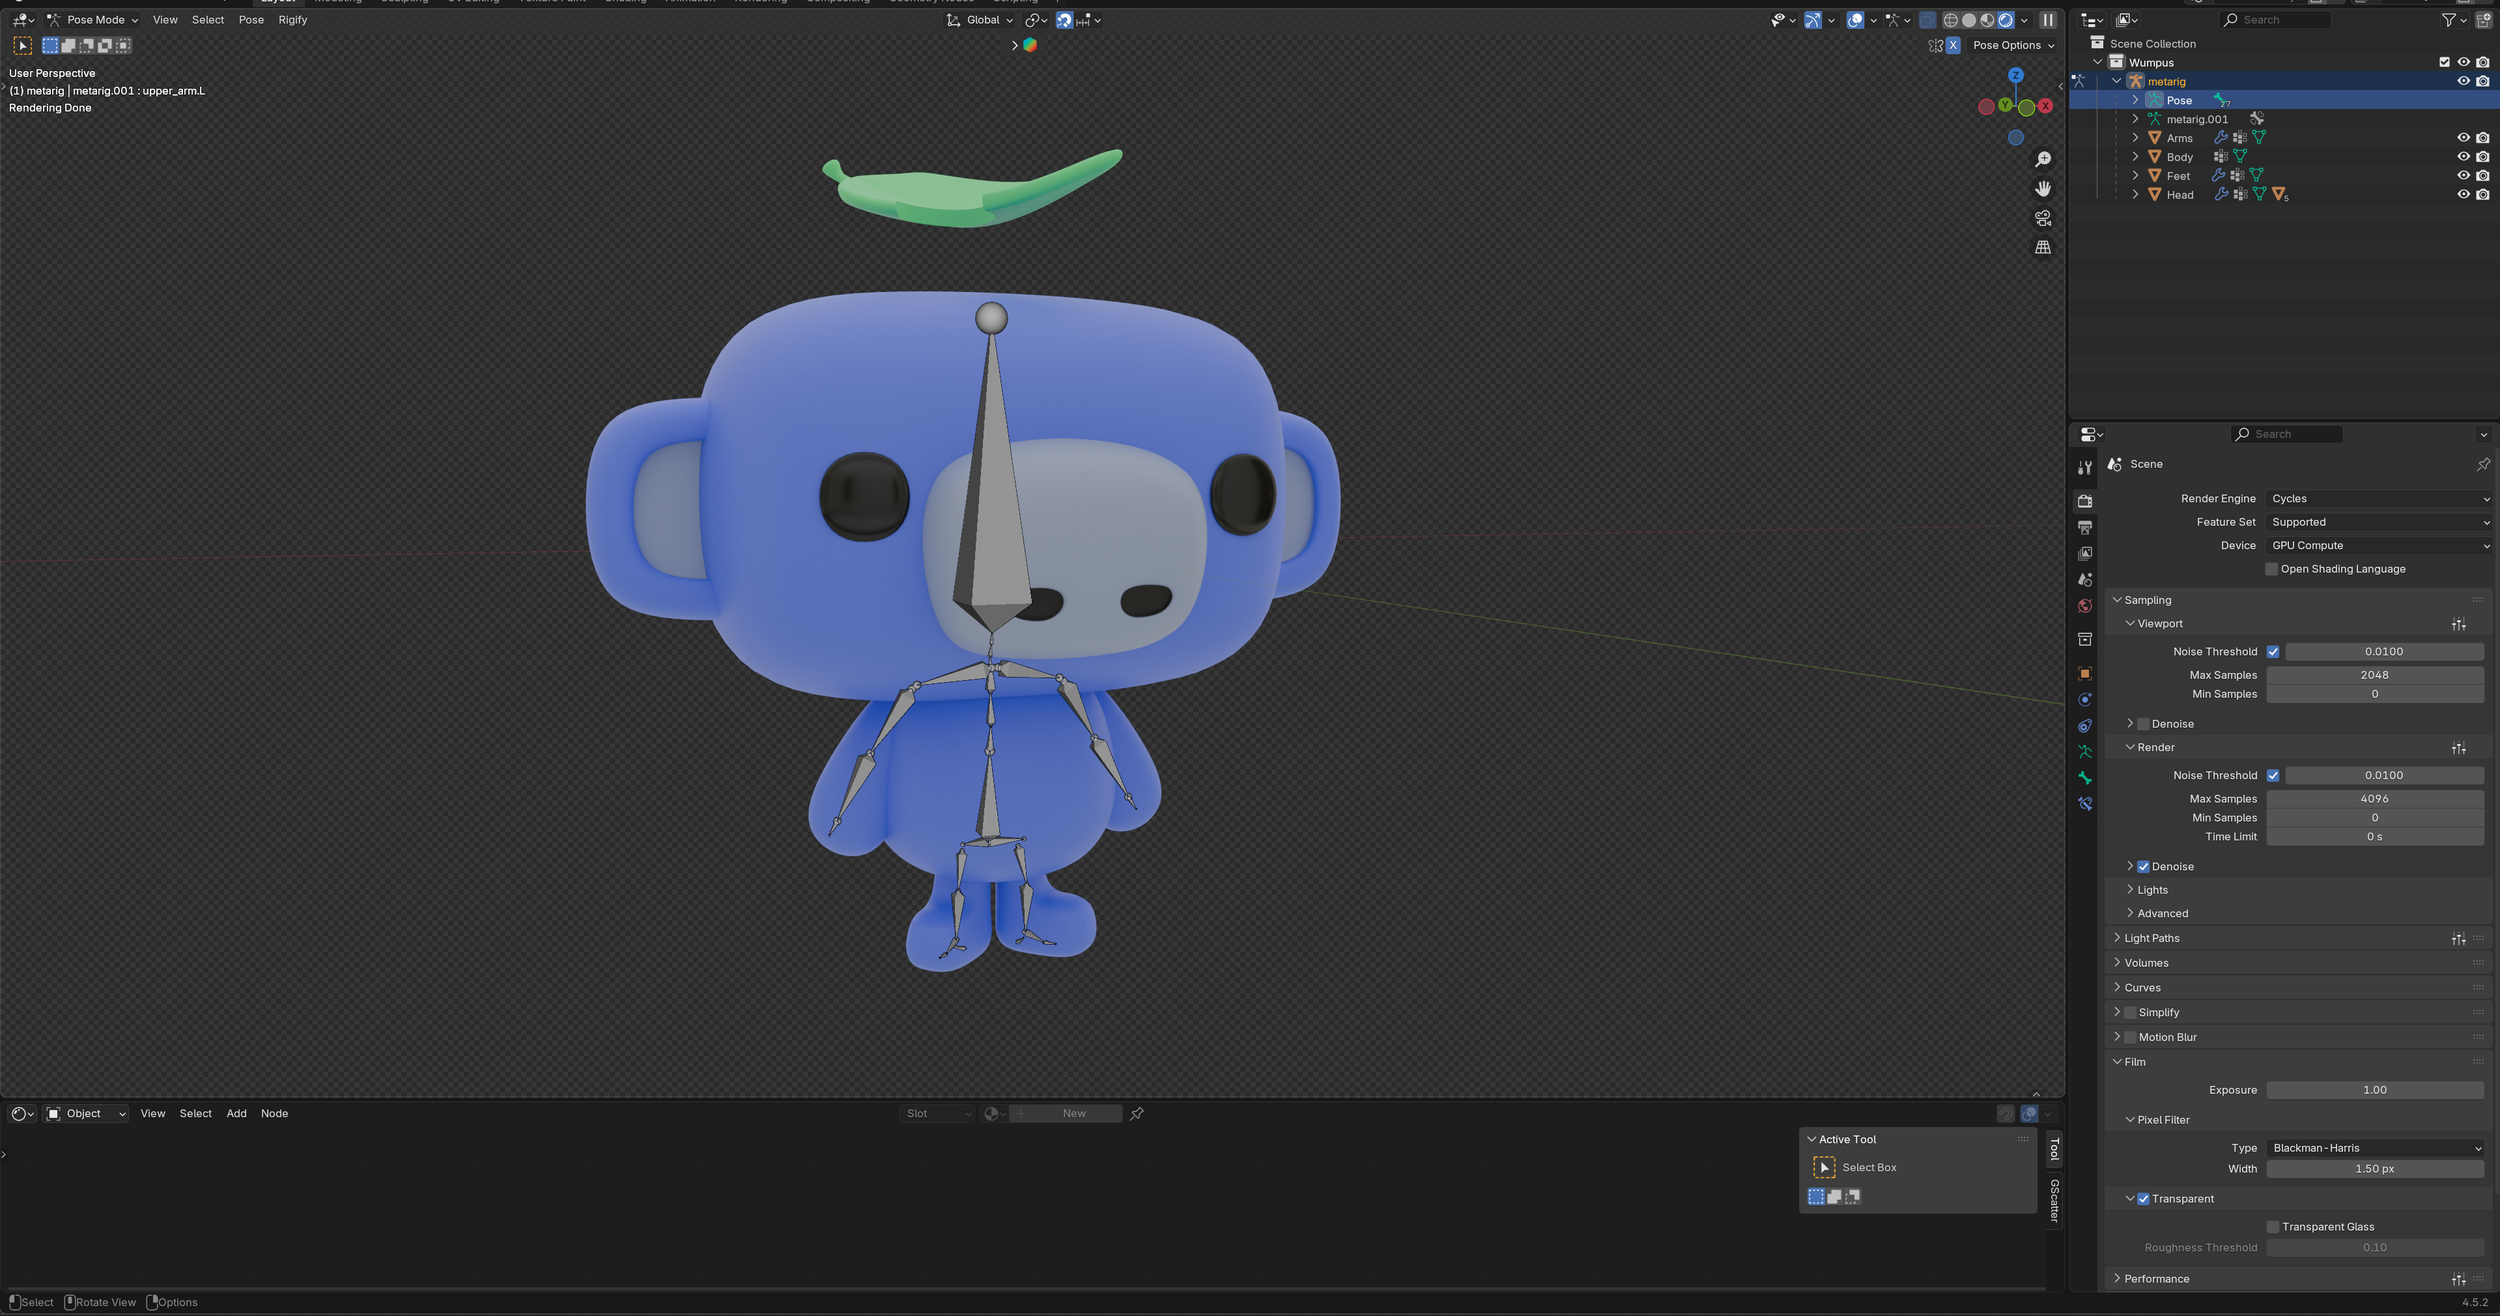
Task: Click the pan hand viewport icon
Action: [2043, 189]
